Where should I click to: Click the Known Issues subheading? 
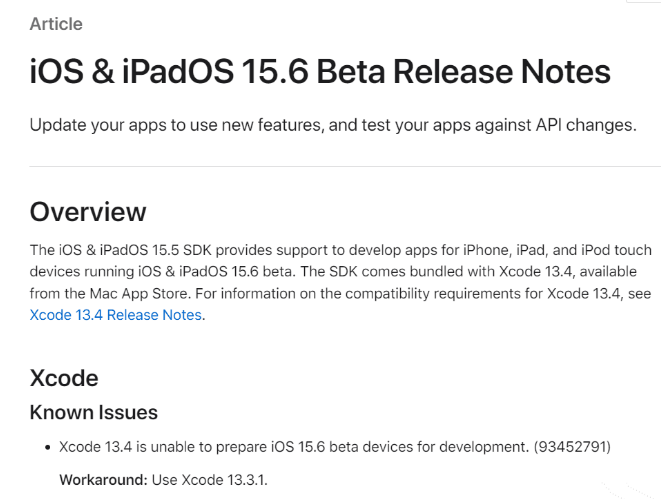pyautogui.click(x=93, y=412)
